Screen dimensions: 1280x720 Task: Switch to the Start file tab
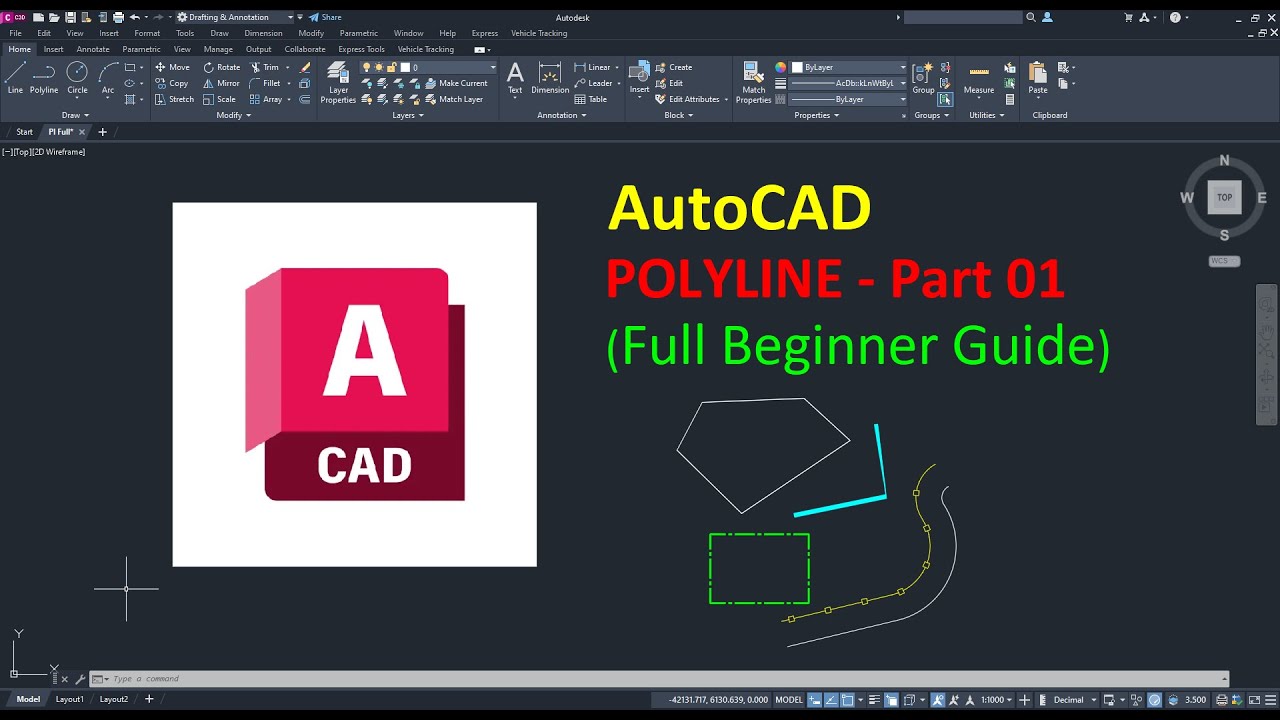click(x=24, y=132)
